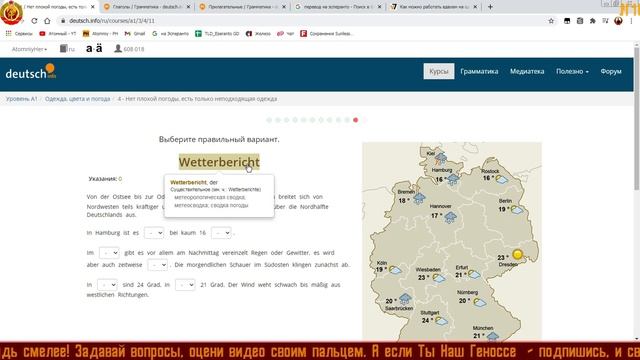Open the 'Чат' bookmark
Image resolution: width=640 pixels, height=360 pixels.
pyautogui.click(x=285, y=33)
